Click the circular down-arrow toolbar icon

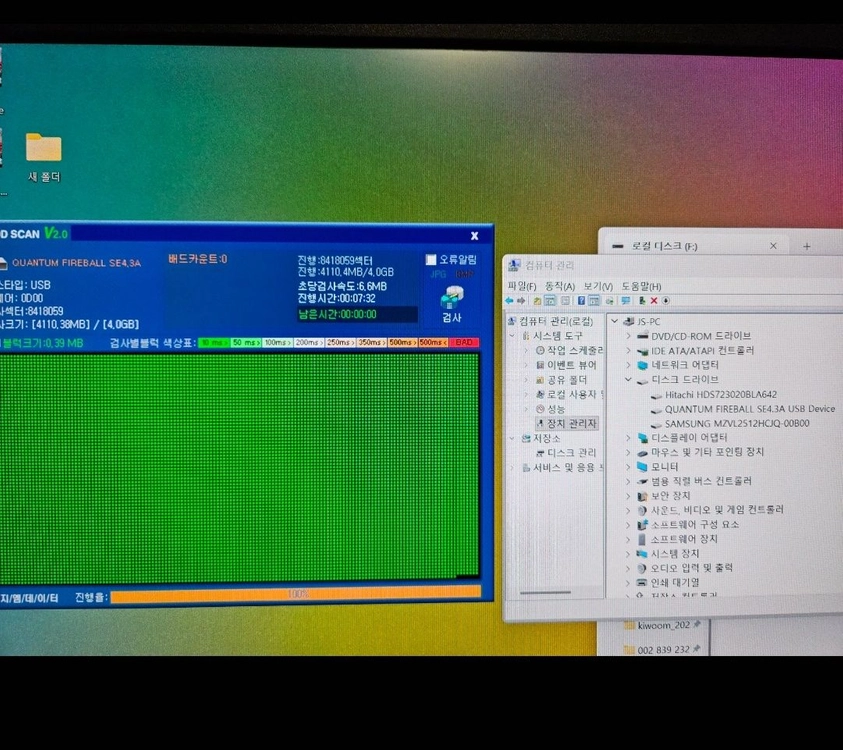(666, 301)
